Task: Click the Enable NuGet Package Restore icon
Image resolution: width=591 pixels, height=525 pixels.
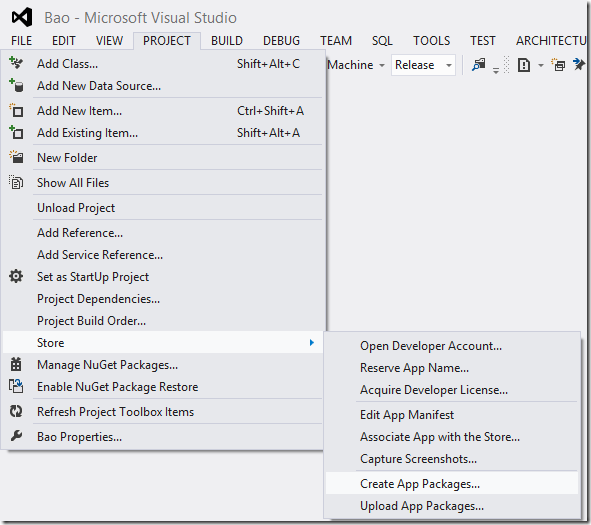Action: point(16,386)
